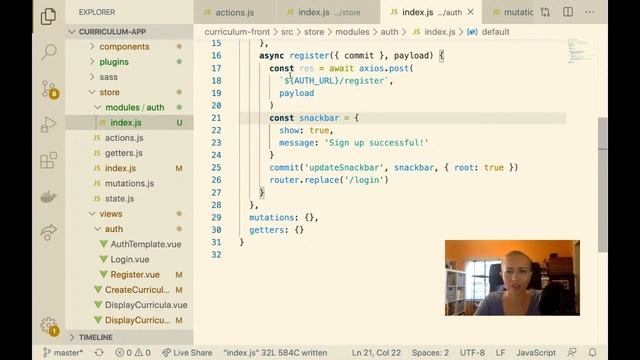Open the feedback icon in status bar
640x360 pixels.
tap(572, 353)
